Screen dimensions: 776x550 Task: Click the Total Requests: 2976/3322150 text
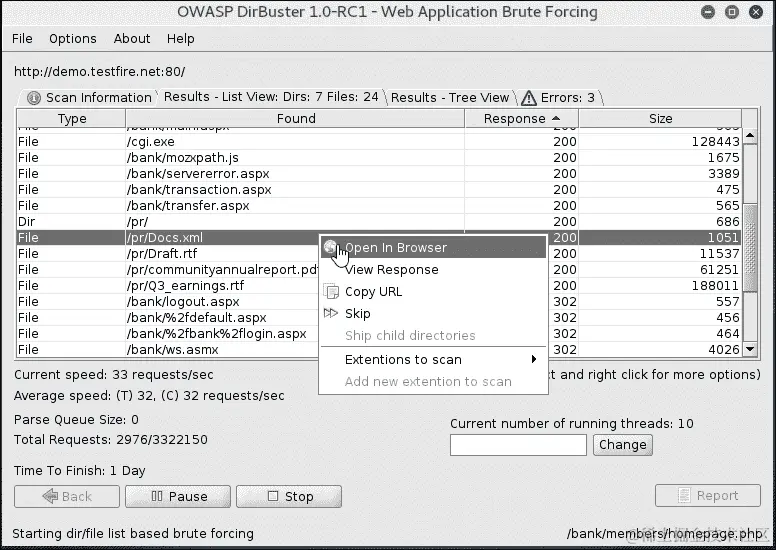pyautogui.click(x=111, y=440)
